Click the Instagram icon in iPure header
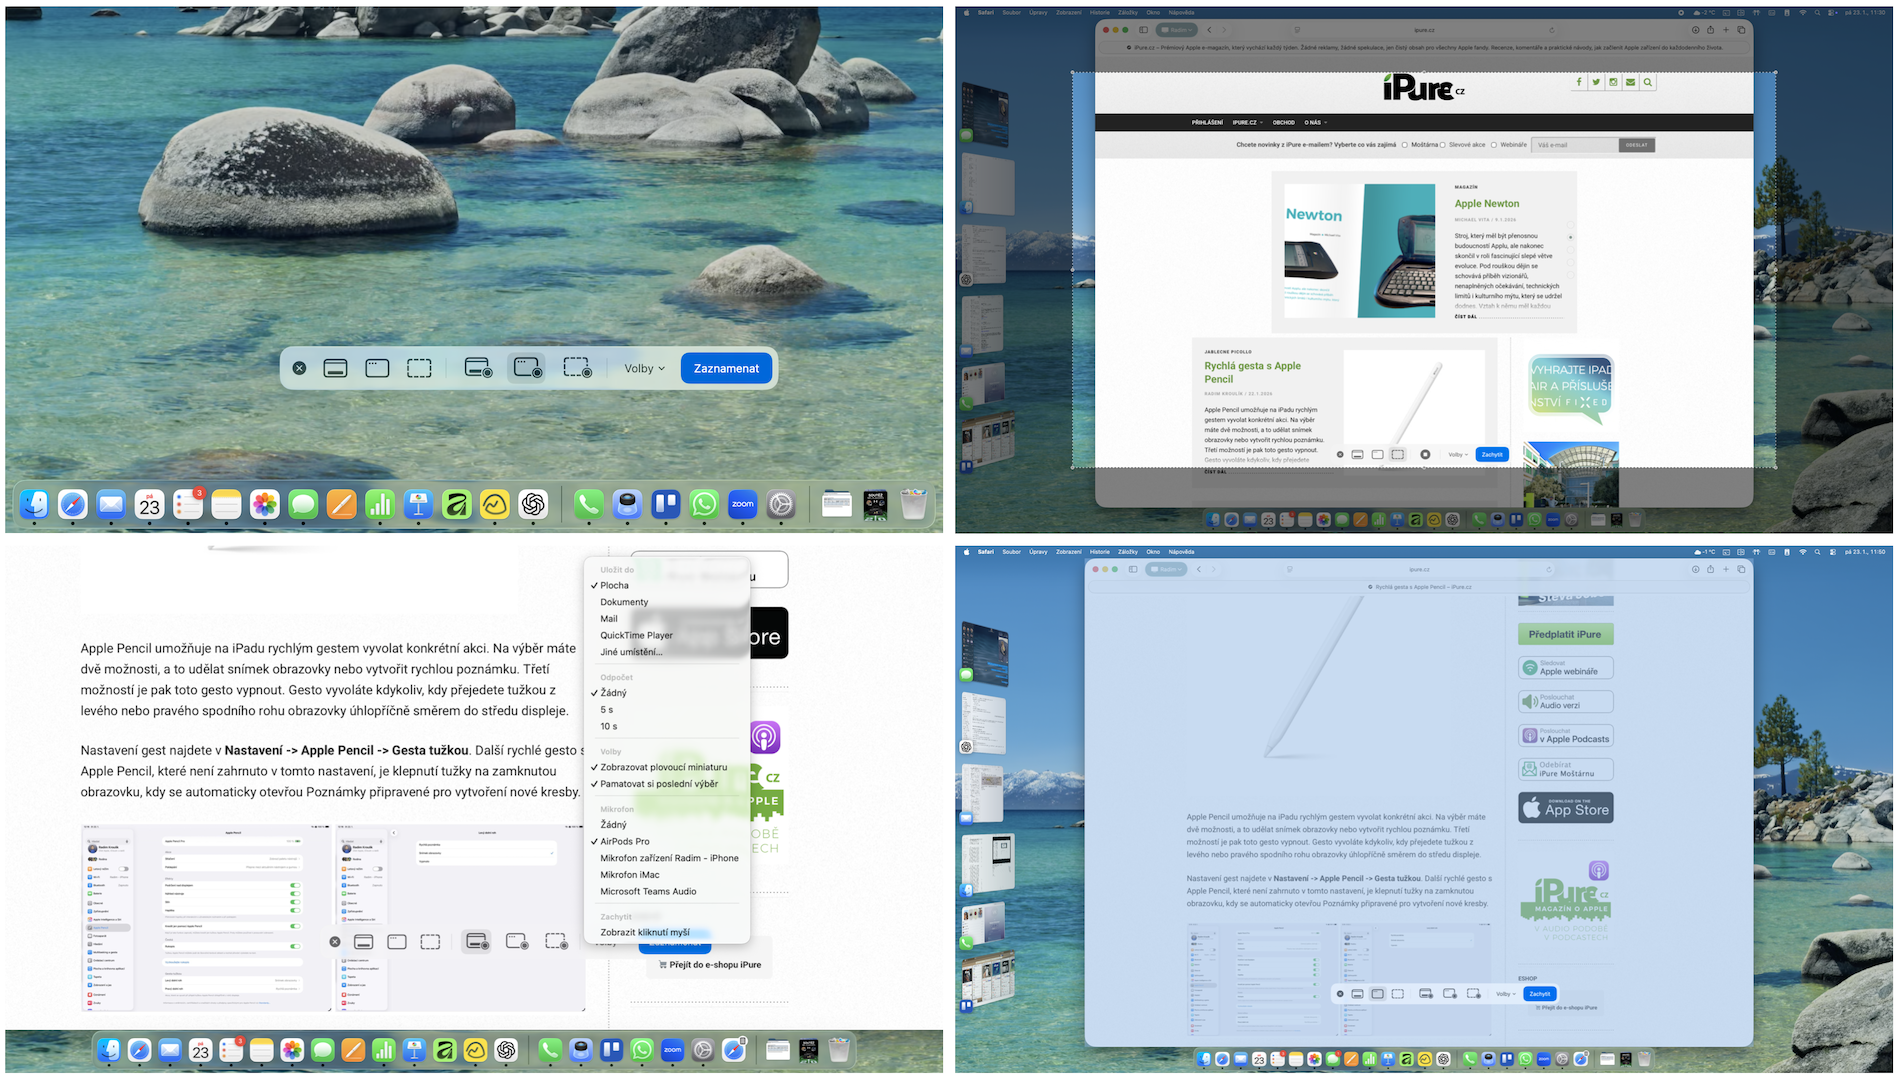The image size is (1900, 1081). 1613,82
